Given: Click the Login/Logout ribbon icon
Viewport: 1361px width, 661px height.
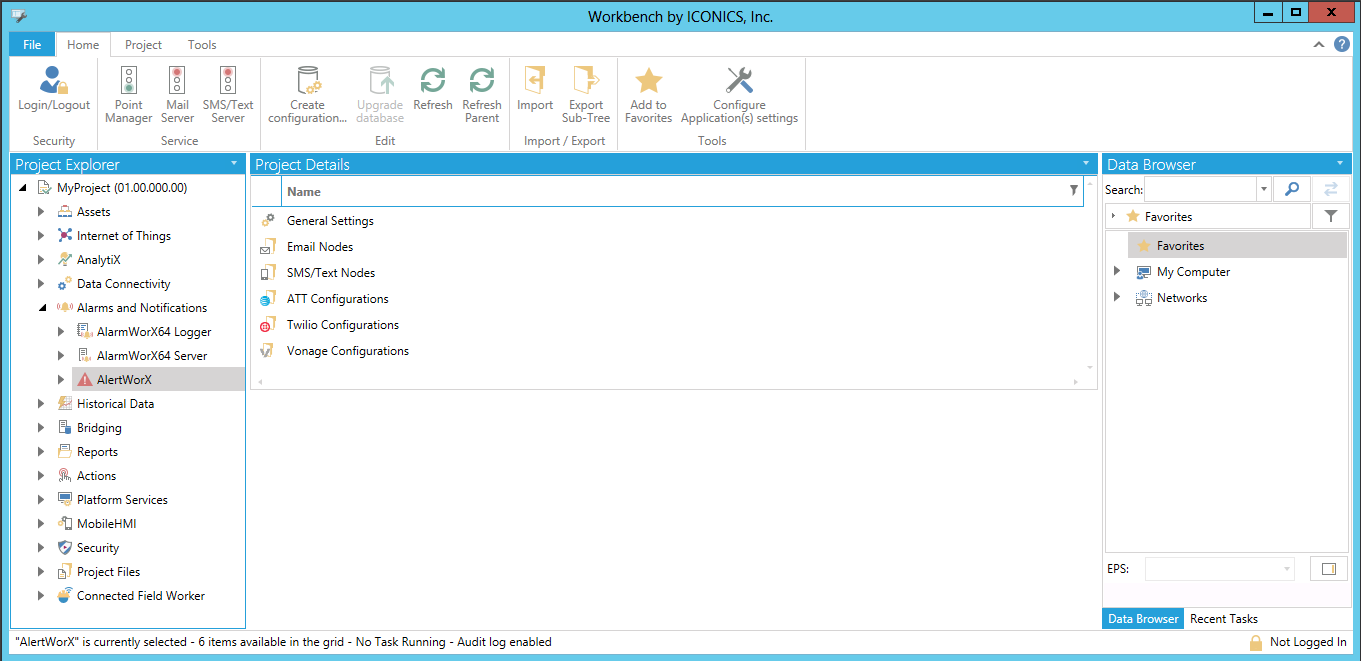Looking at the screenshot, I should 54,81.
